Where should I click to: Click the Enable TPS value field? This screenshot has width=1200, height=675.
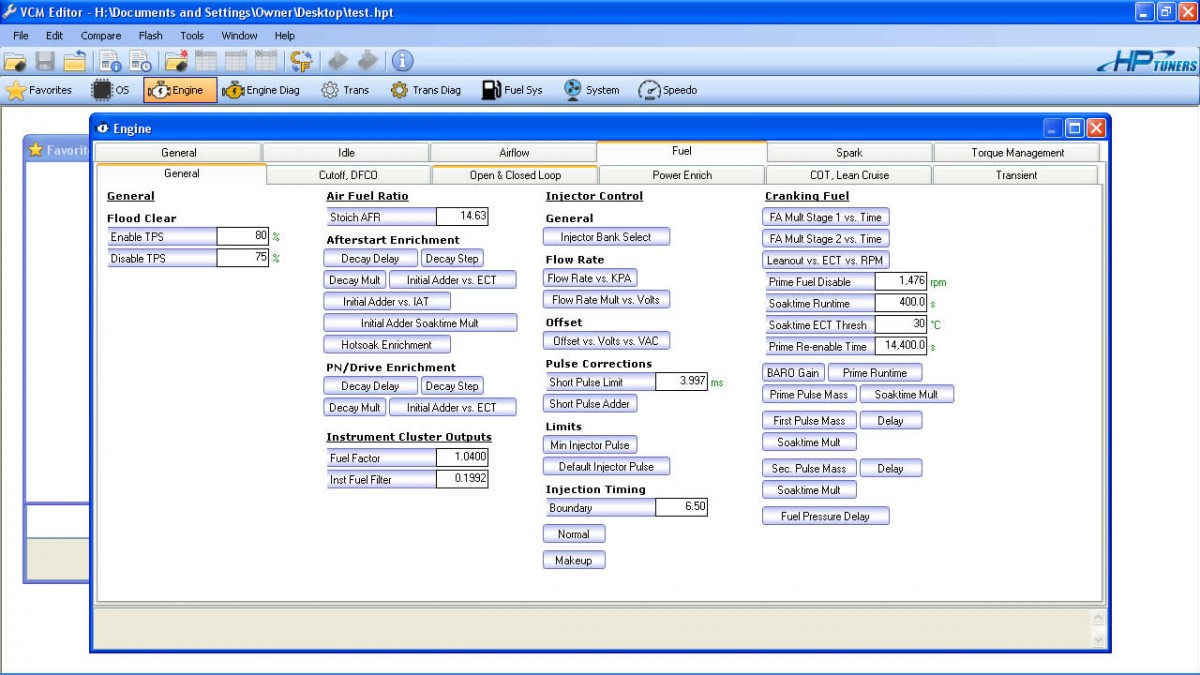point(243,237)
